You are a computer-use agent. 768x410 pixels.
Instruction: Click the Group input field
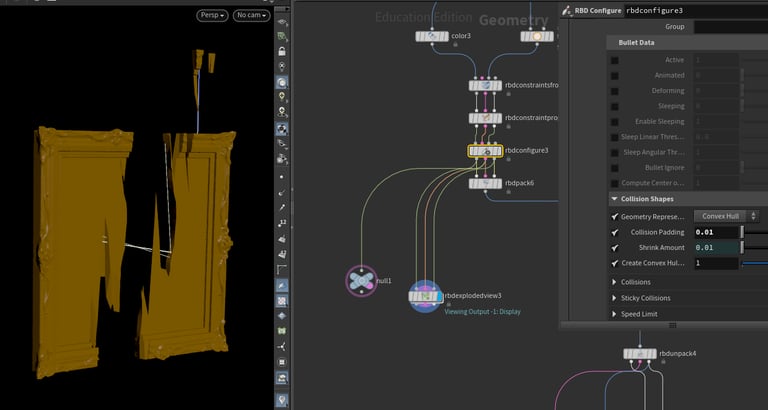coord(731,26)
